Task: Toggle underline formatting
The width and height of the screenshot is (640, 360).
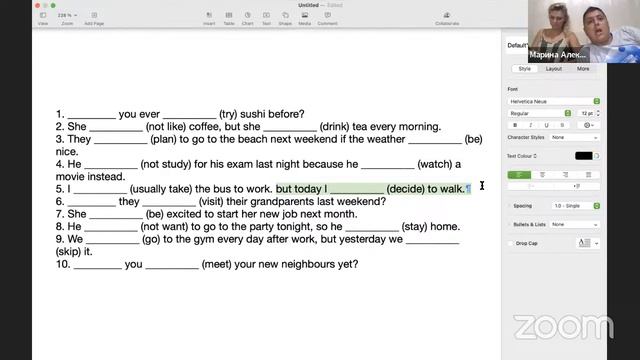Action: (547, 125)
